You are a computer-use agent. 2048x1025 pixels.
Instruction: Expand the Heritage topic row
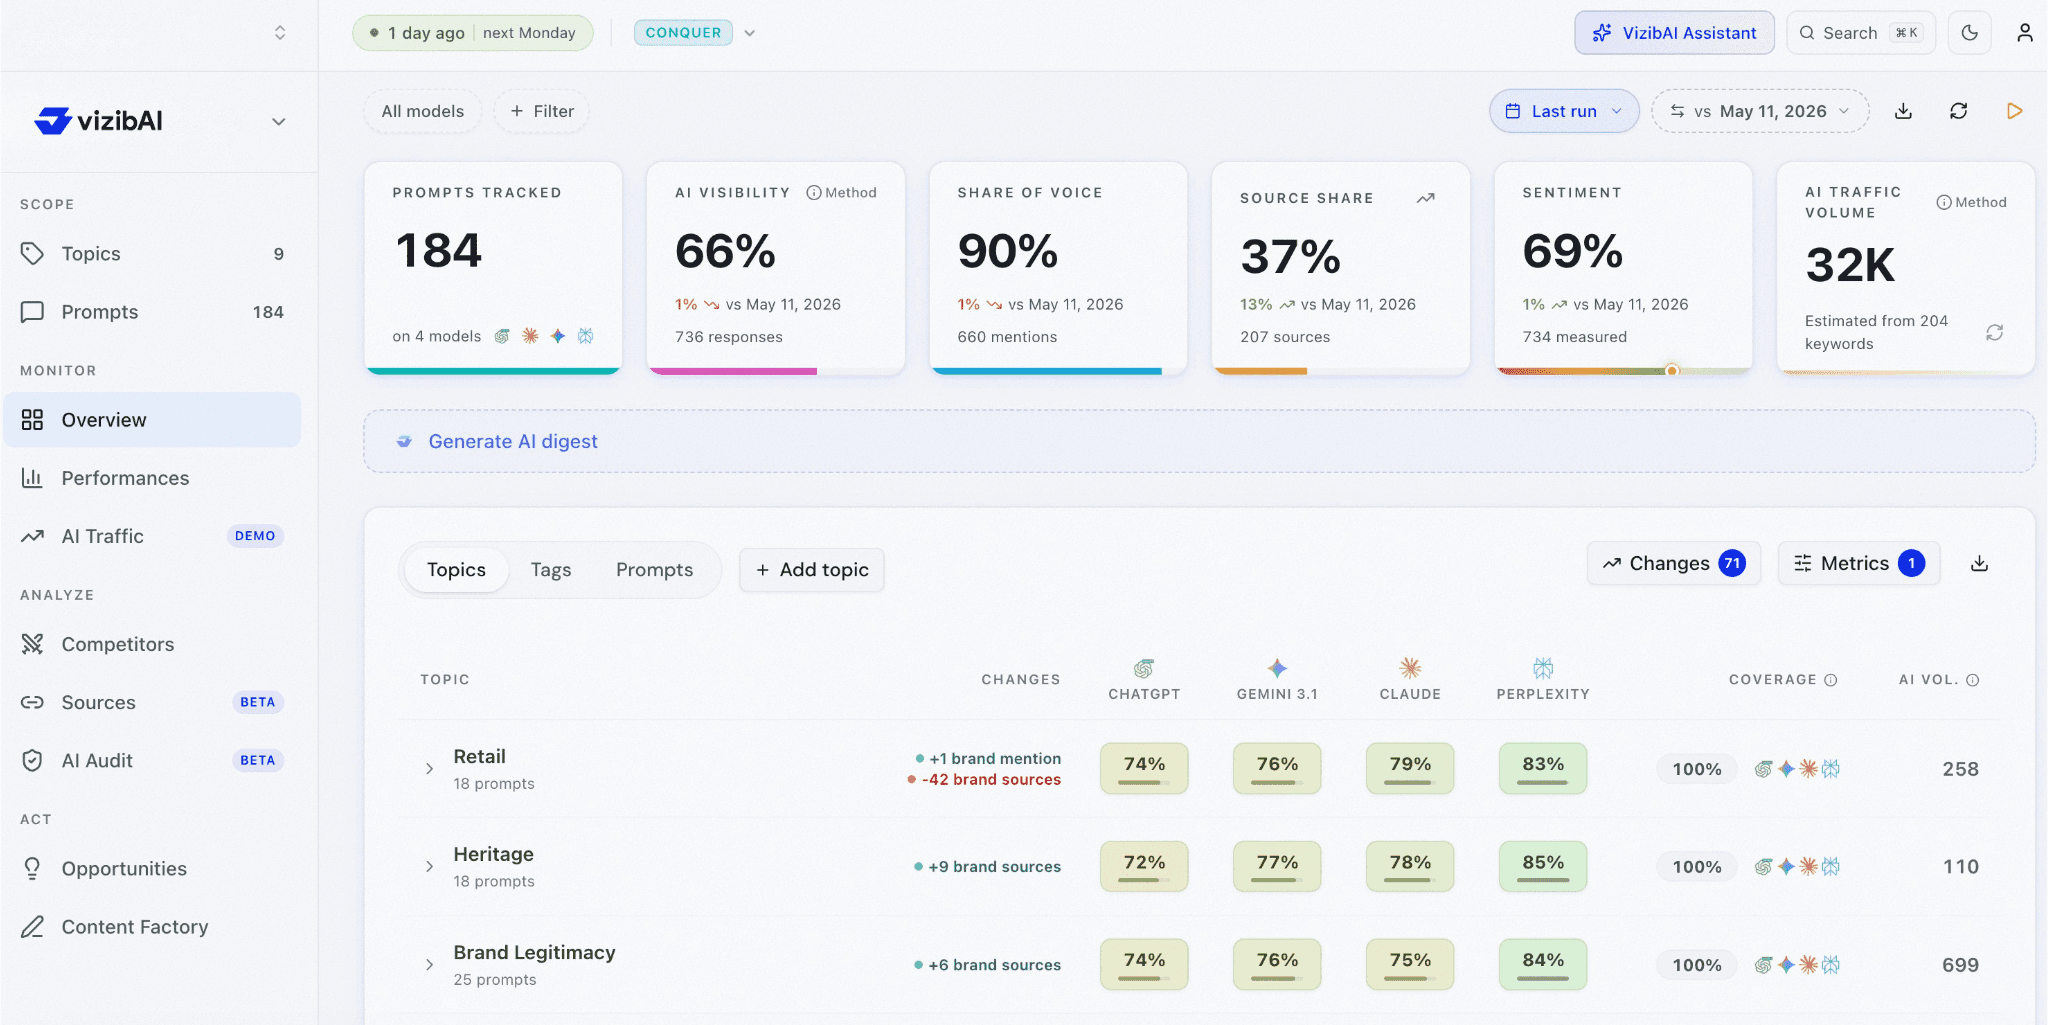coord(429,867)
